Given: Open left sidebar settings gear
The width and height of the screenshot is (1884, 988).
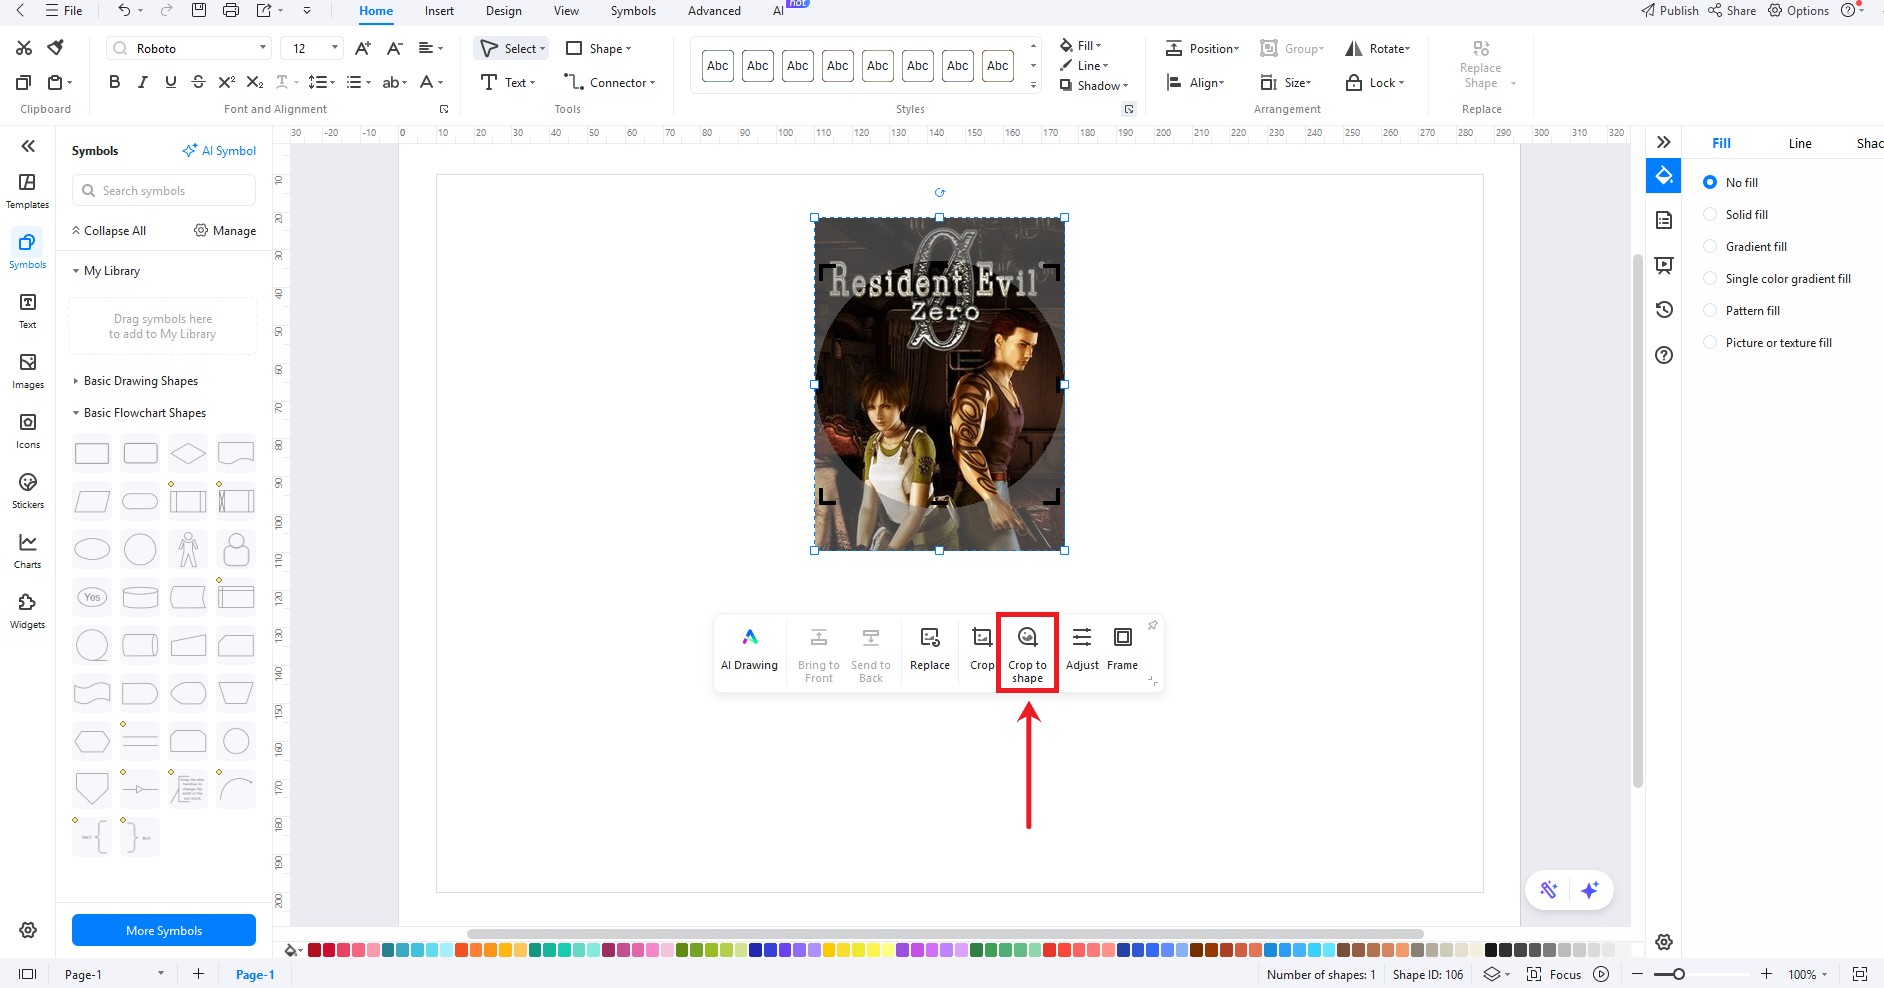Looking at the screenshot, I should pyautogui.click(x=28, y=930).
